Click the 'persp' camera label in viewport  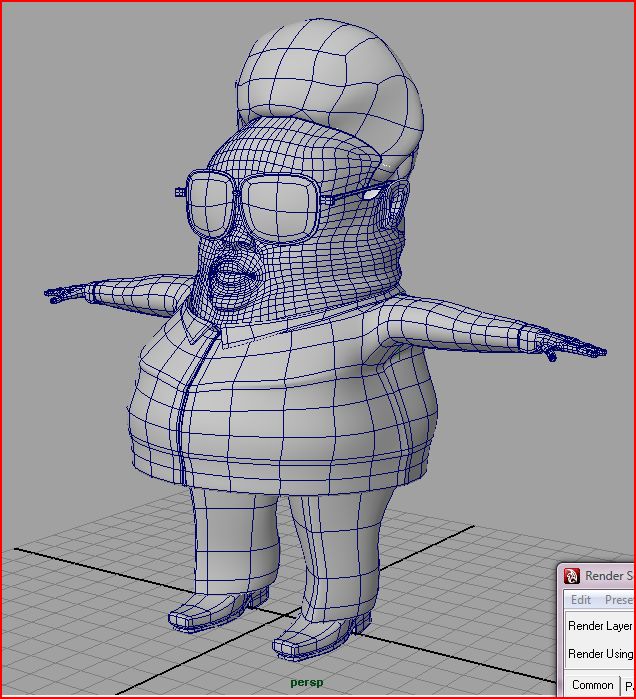pos(307,682)
